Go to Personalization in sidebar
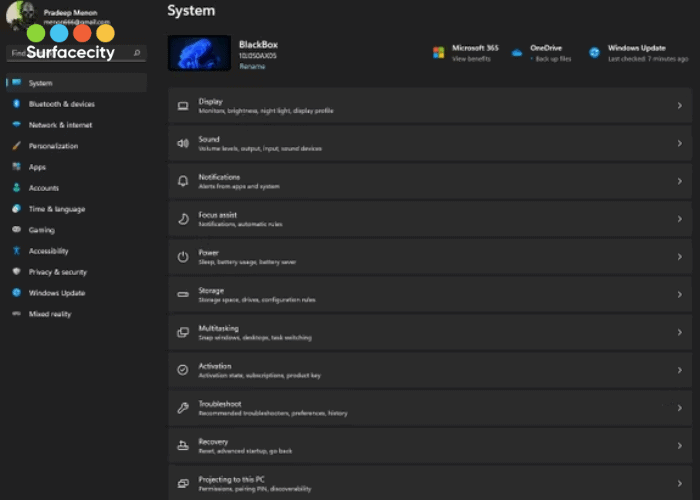Image resolution: width=700 pixels, height=500 pixels. point(53,146)
